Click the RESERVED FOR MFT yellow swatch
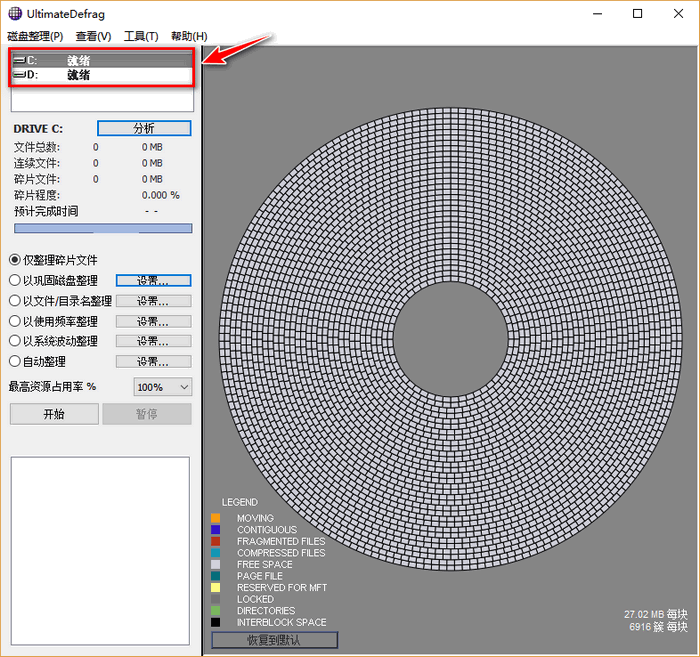Screen dimensions: 700x657 [216, 588]
